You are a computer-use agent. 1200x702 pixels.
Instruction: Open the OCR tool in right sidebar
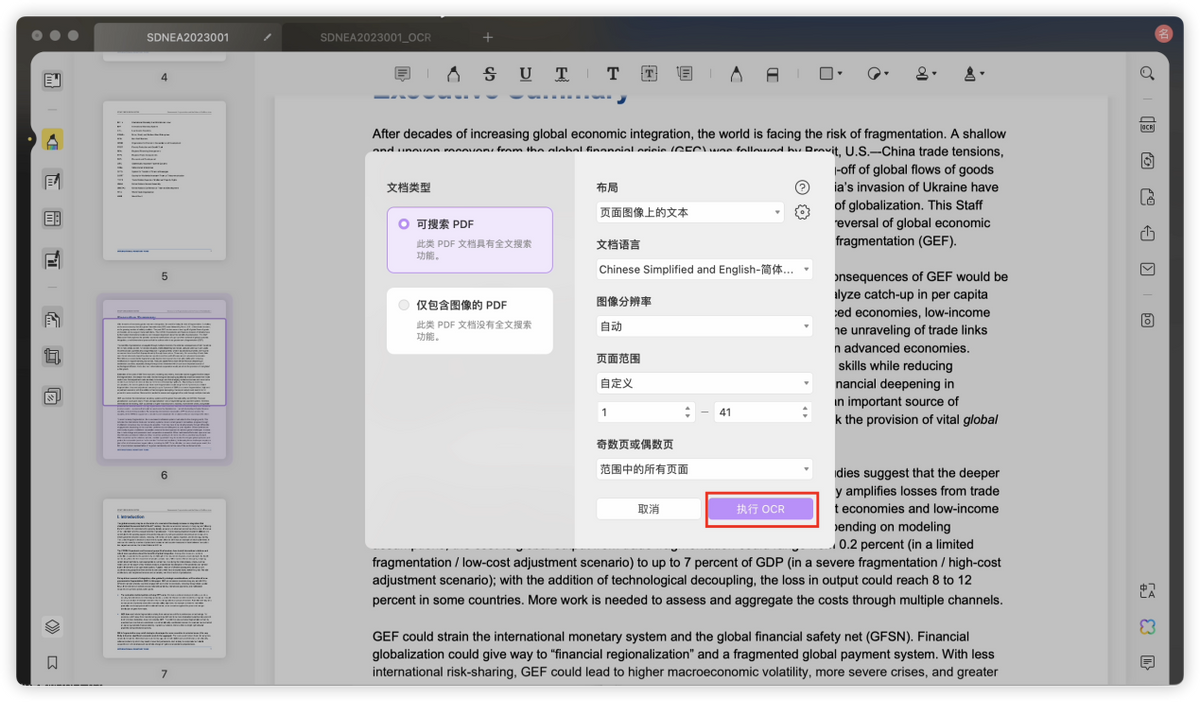click(x=1147, y=125)
